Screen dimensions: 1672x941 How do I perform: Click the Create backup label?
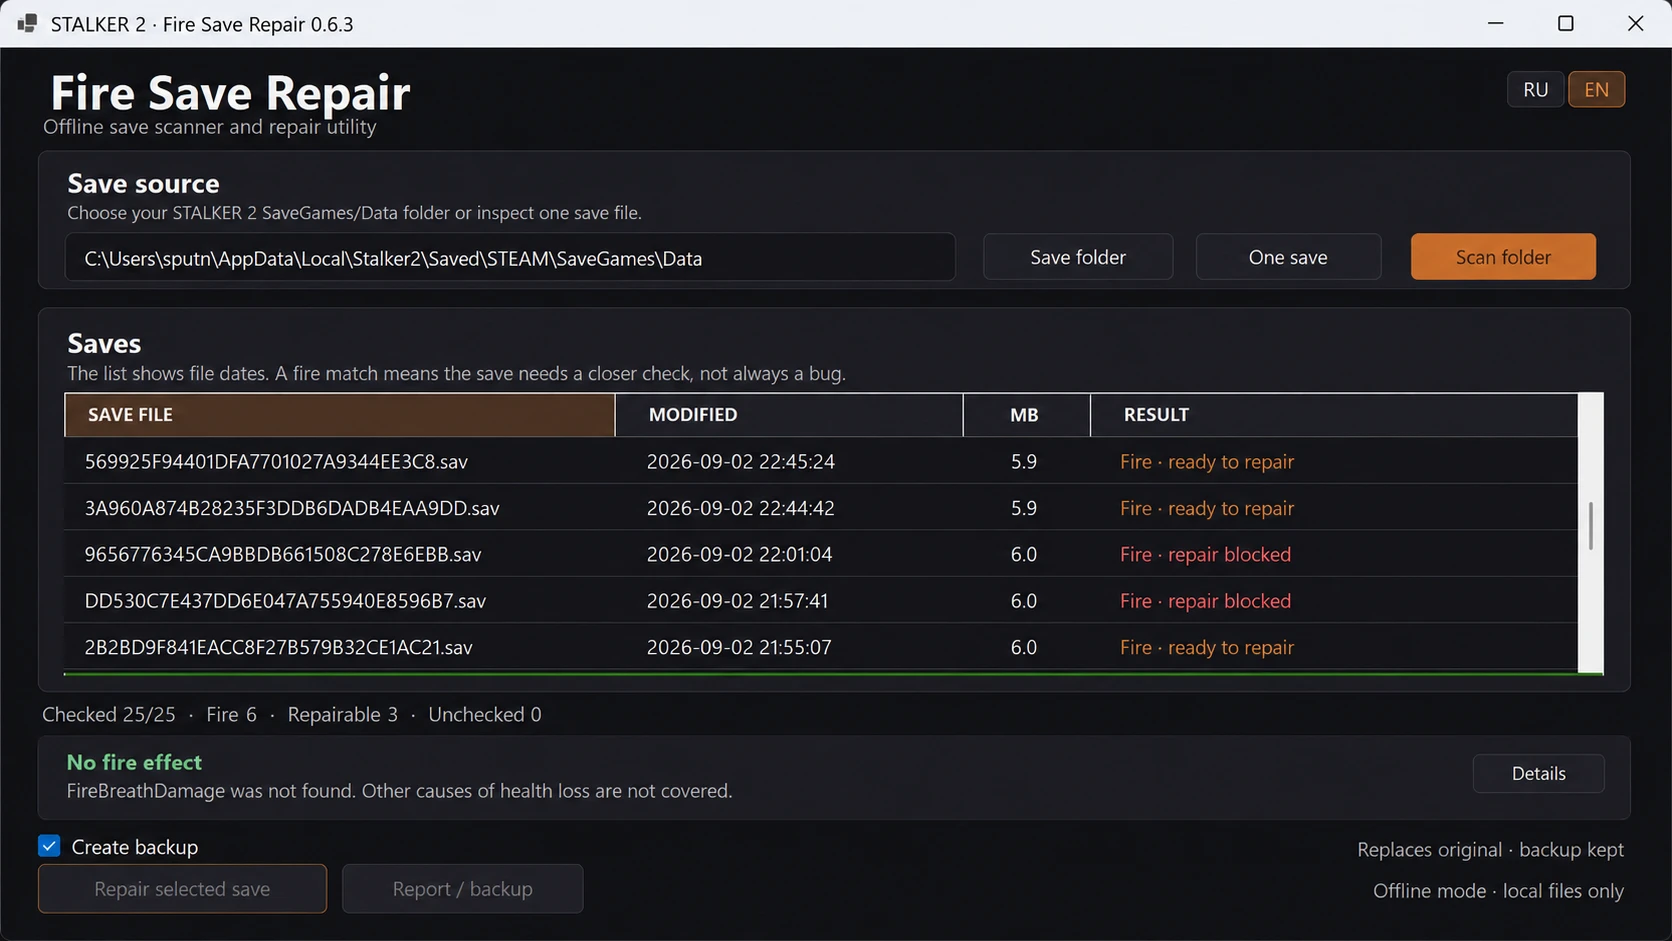click(135, 847)
